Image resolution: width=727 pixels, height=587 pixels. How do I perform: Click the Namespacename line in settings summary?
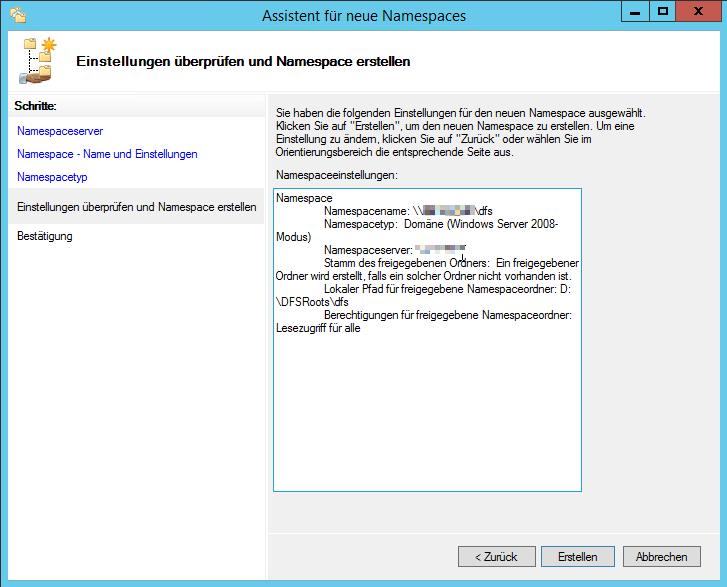tap(408, 211)
